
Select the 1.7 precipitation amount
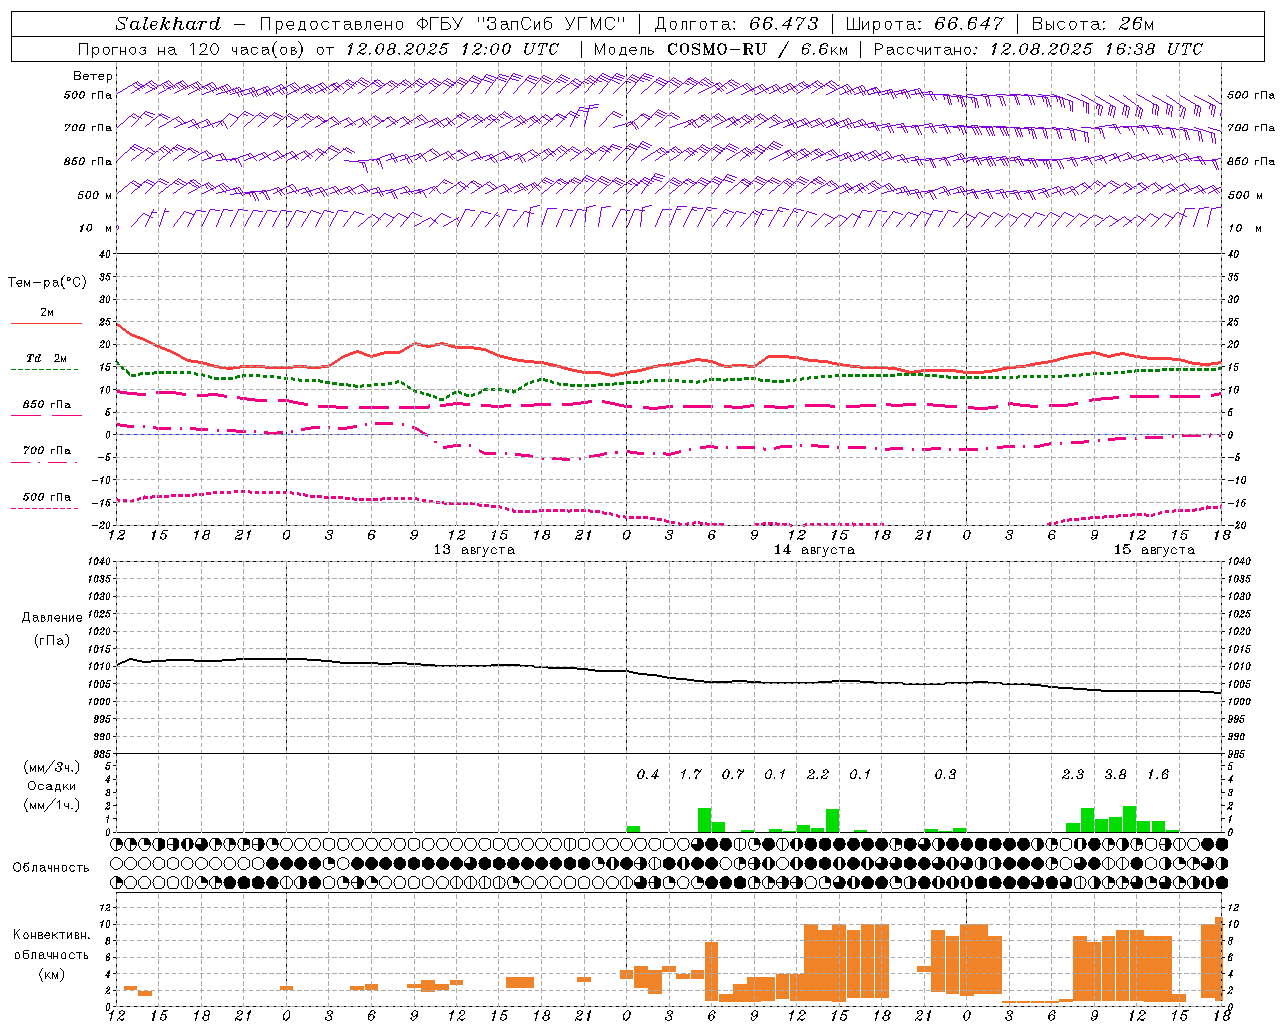(x=690, y=774)
